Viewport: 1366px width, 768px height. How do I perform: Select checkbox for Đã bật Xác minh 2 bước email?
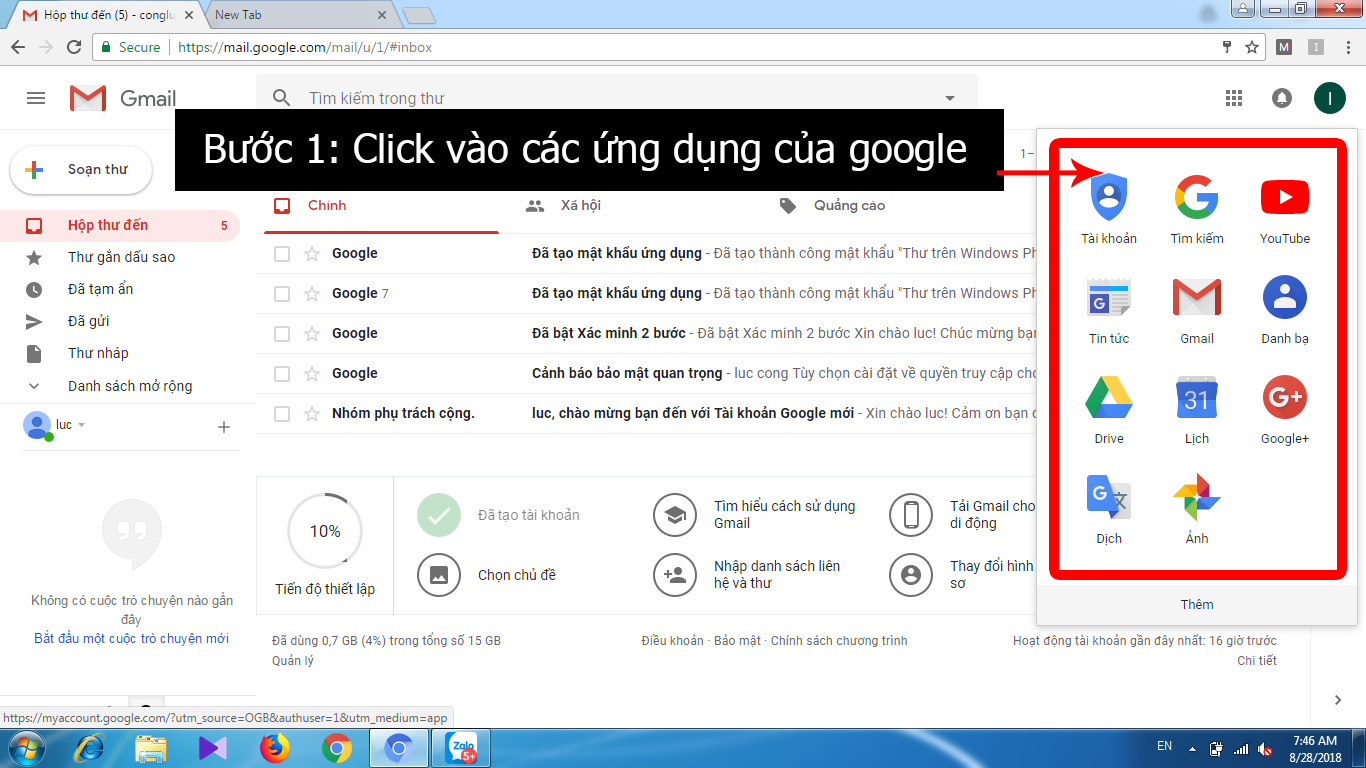pyautogui.click(x=282, y=334)
